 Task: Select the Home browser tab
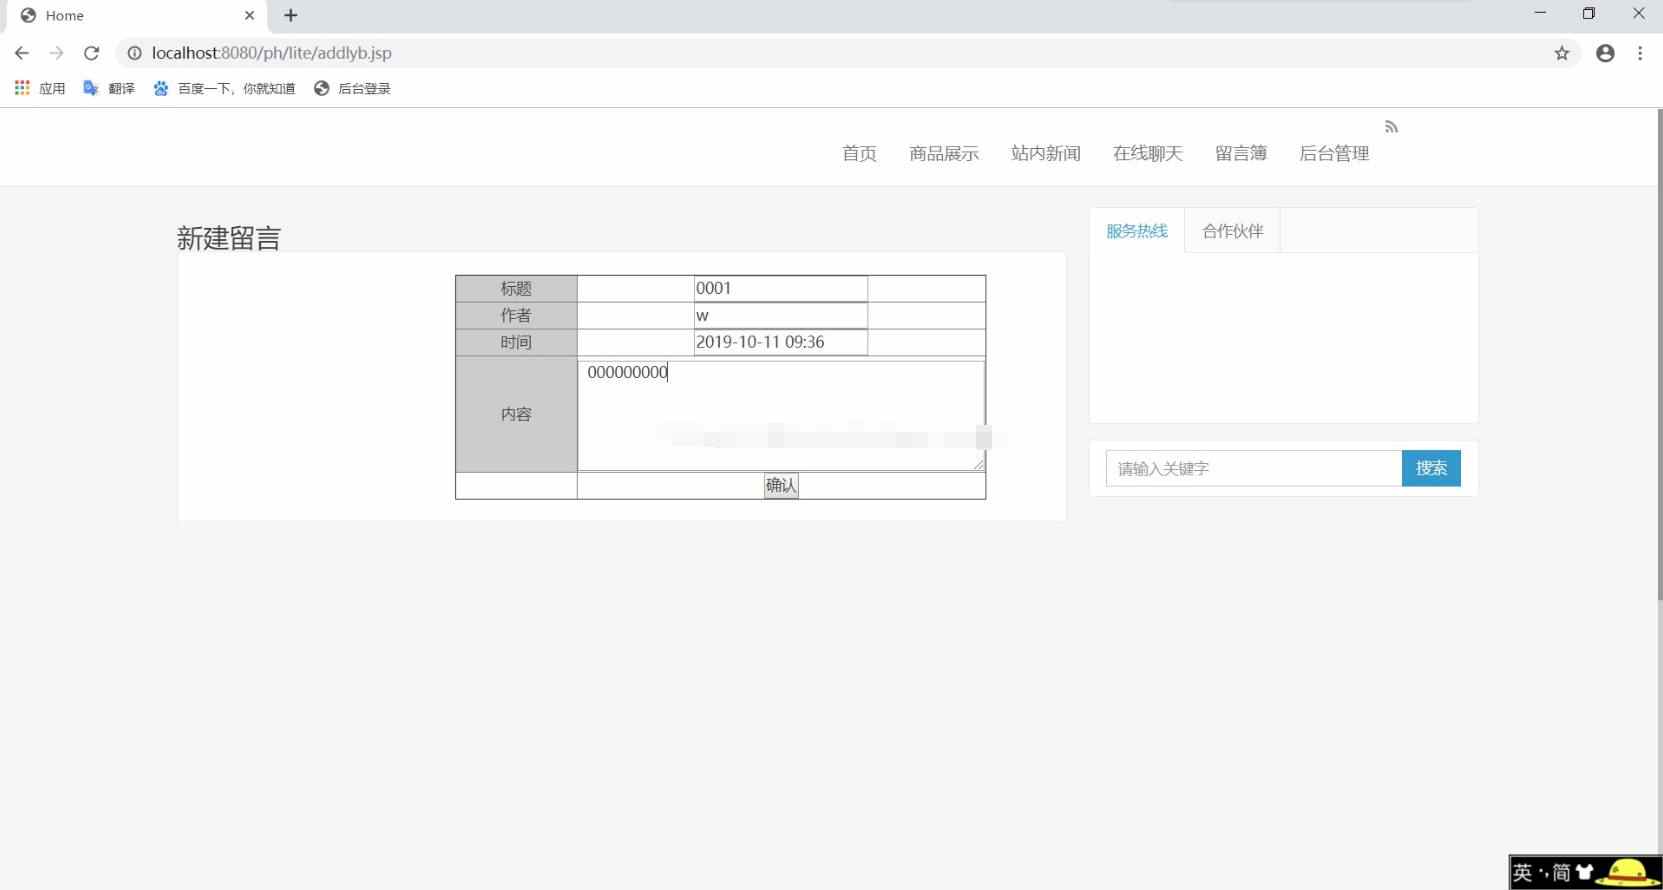(138, 15)
